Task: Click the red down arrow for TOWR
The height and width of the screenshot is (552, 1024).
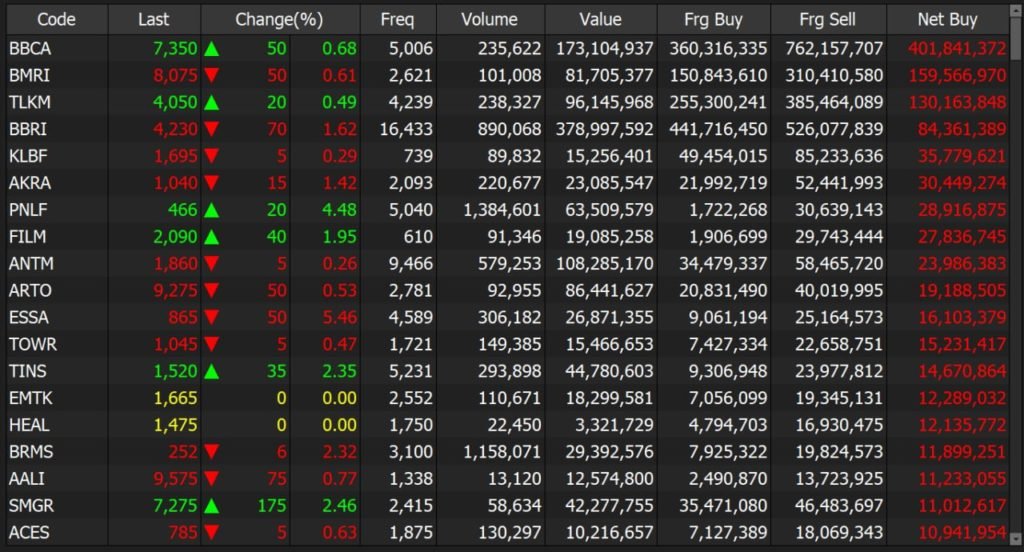Action: [x=212, y=344]
